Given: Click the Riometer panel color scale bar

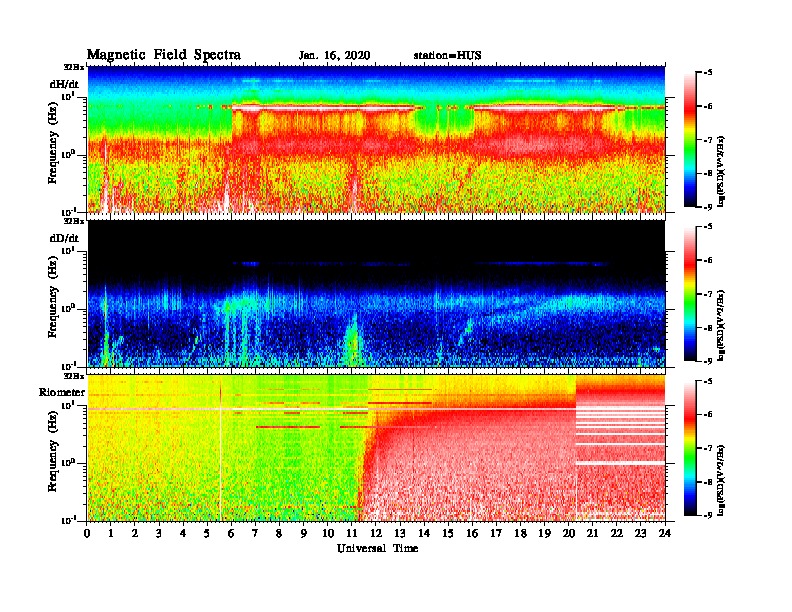Looking at the screenshot, I should point(690,448).
